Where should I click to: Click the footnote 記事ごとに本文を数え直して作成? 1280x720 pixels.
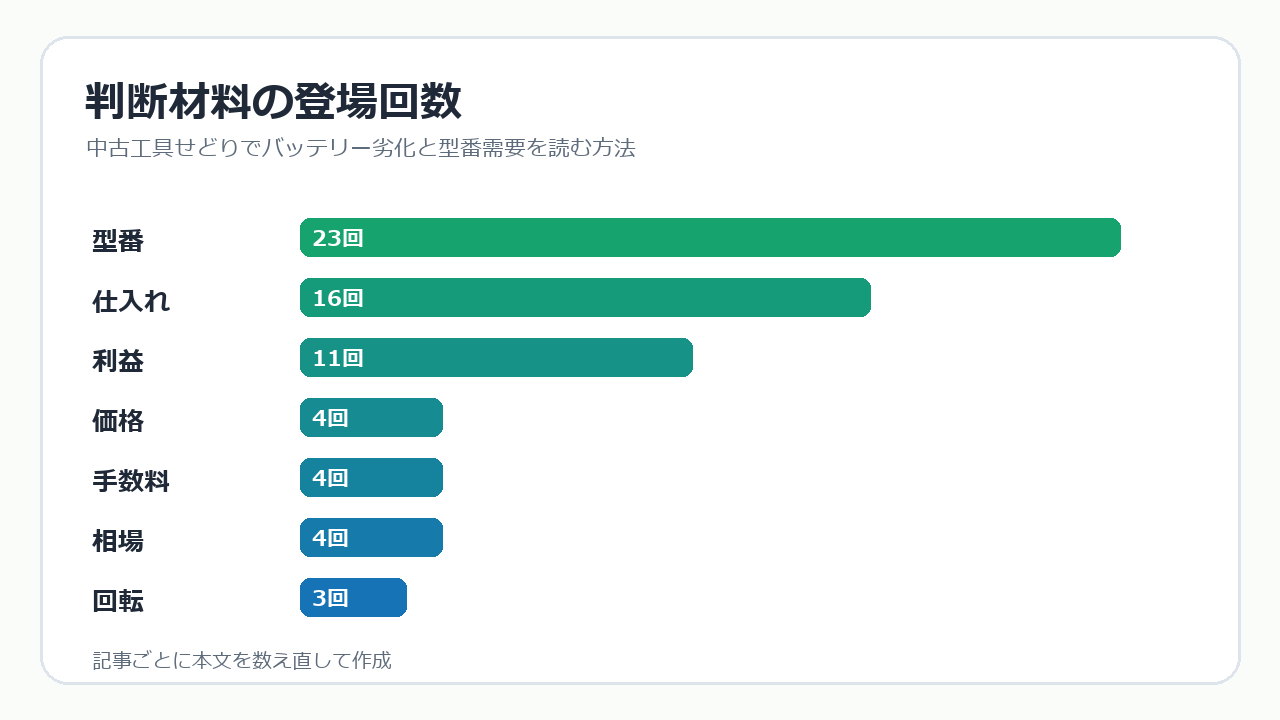click(242, 660)
